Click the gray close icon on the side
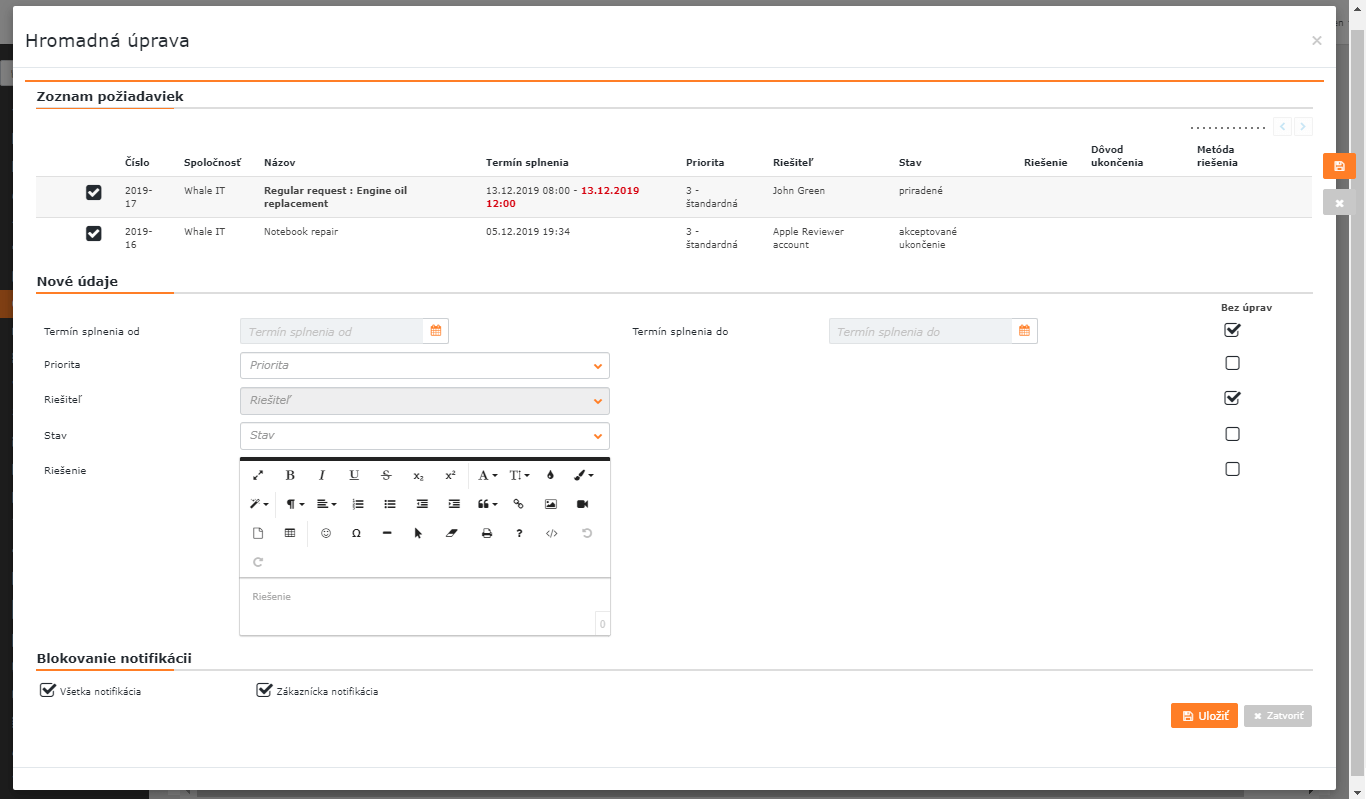1366x799 pixels. tap(1339, 202)
